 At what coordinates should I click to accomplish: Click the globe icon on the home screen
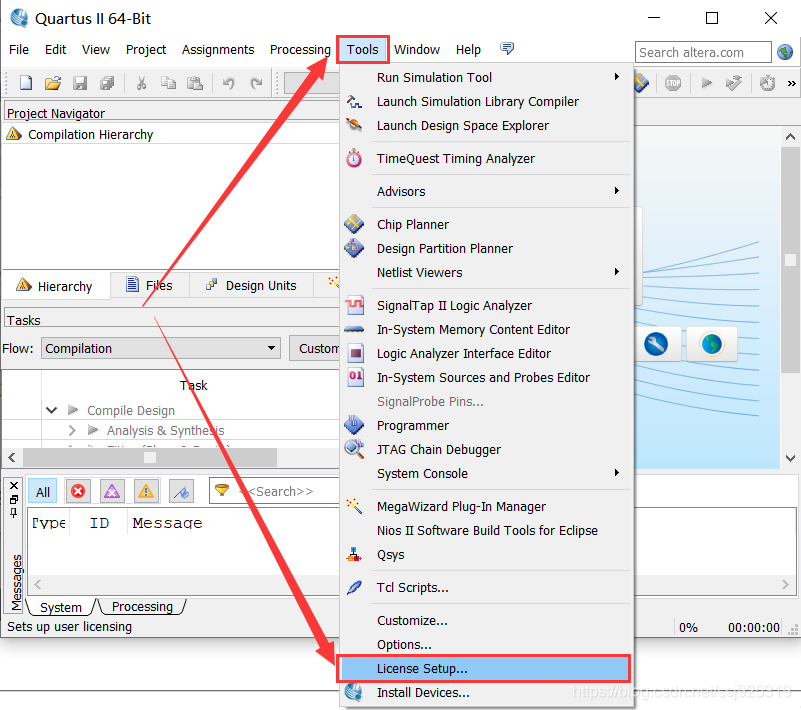pyautogui.click(x=712, y=344)
